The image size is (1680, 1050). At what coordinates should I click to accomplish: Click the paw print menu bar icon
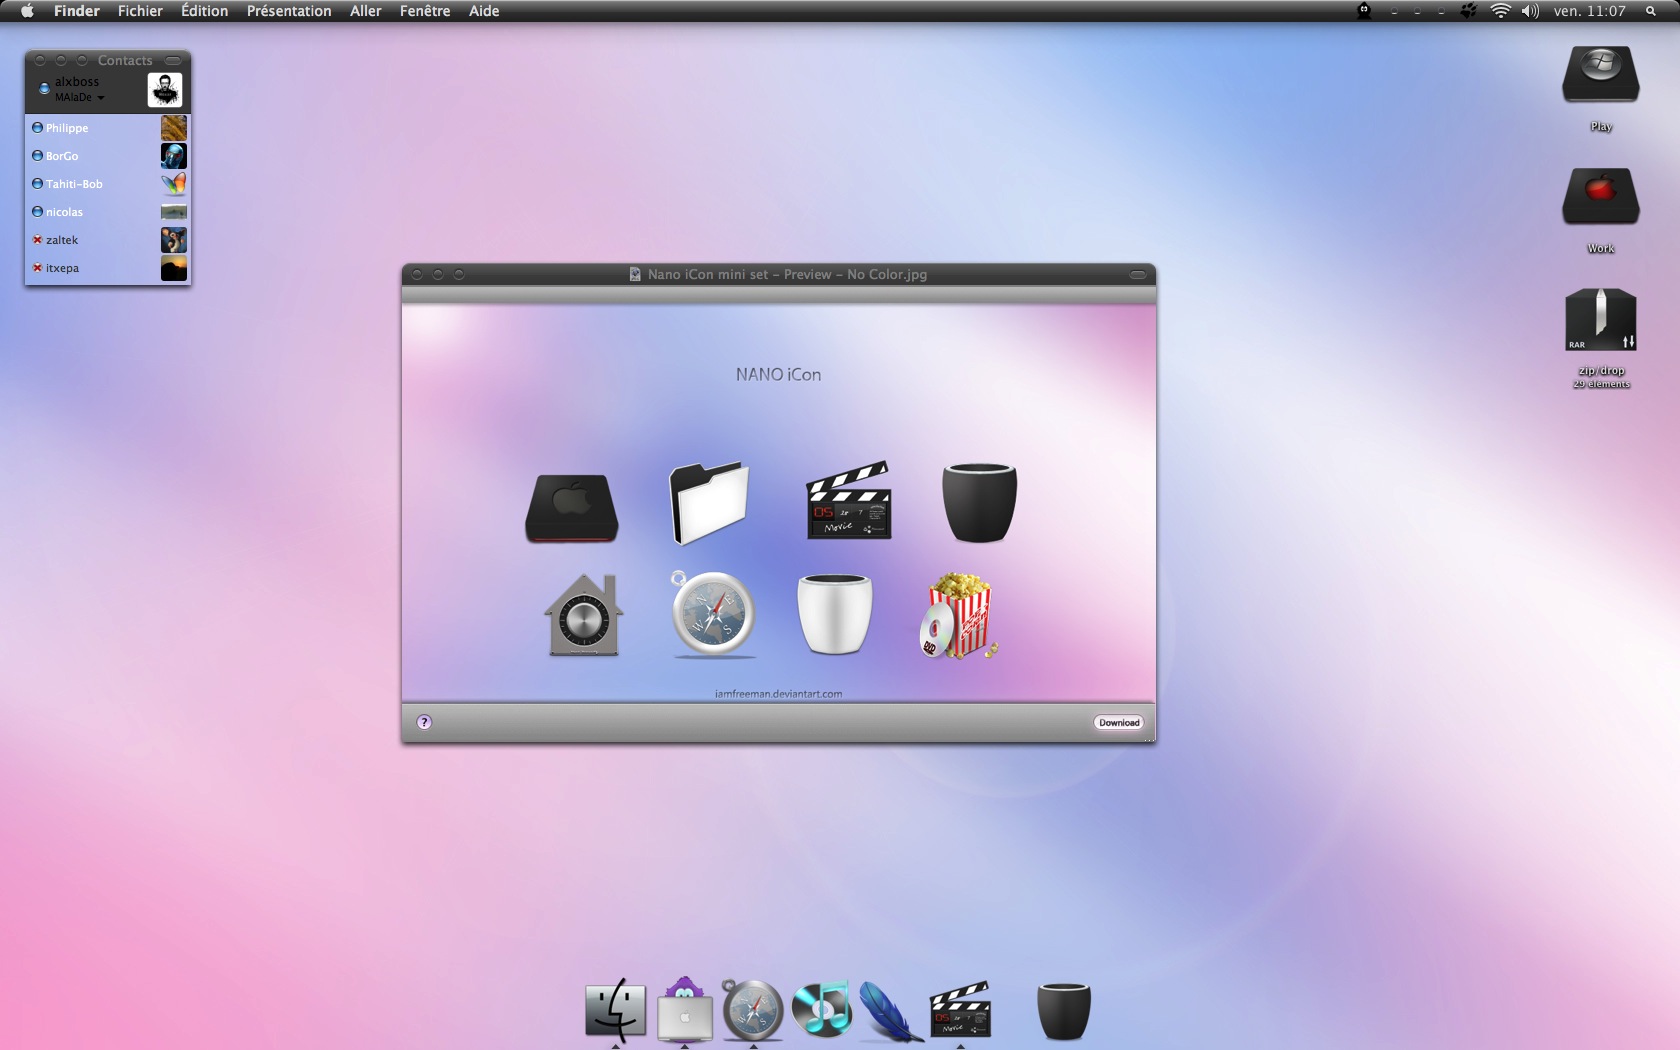(x=1468, y=11)
